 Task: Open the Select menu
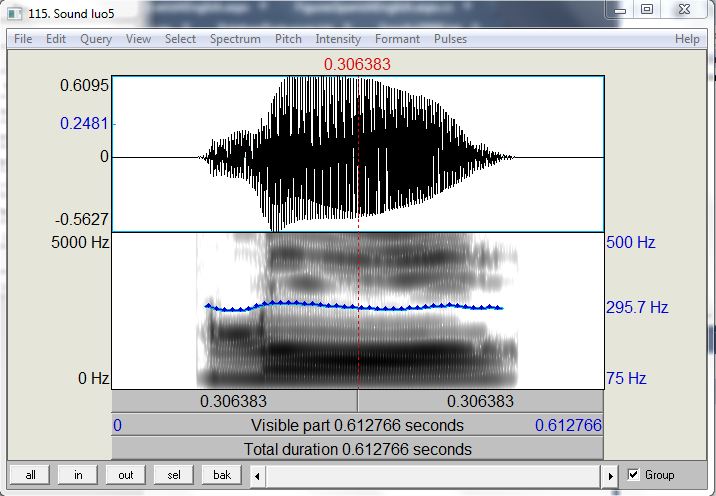tap(180, 39)
